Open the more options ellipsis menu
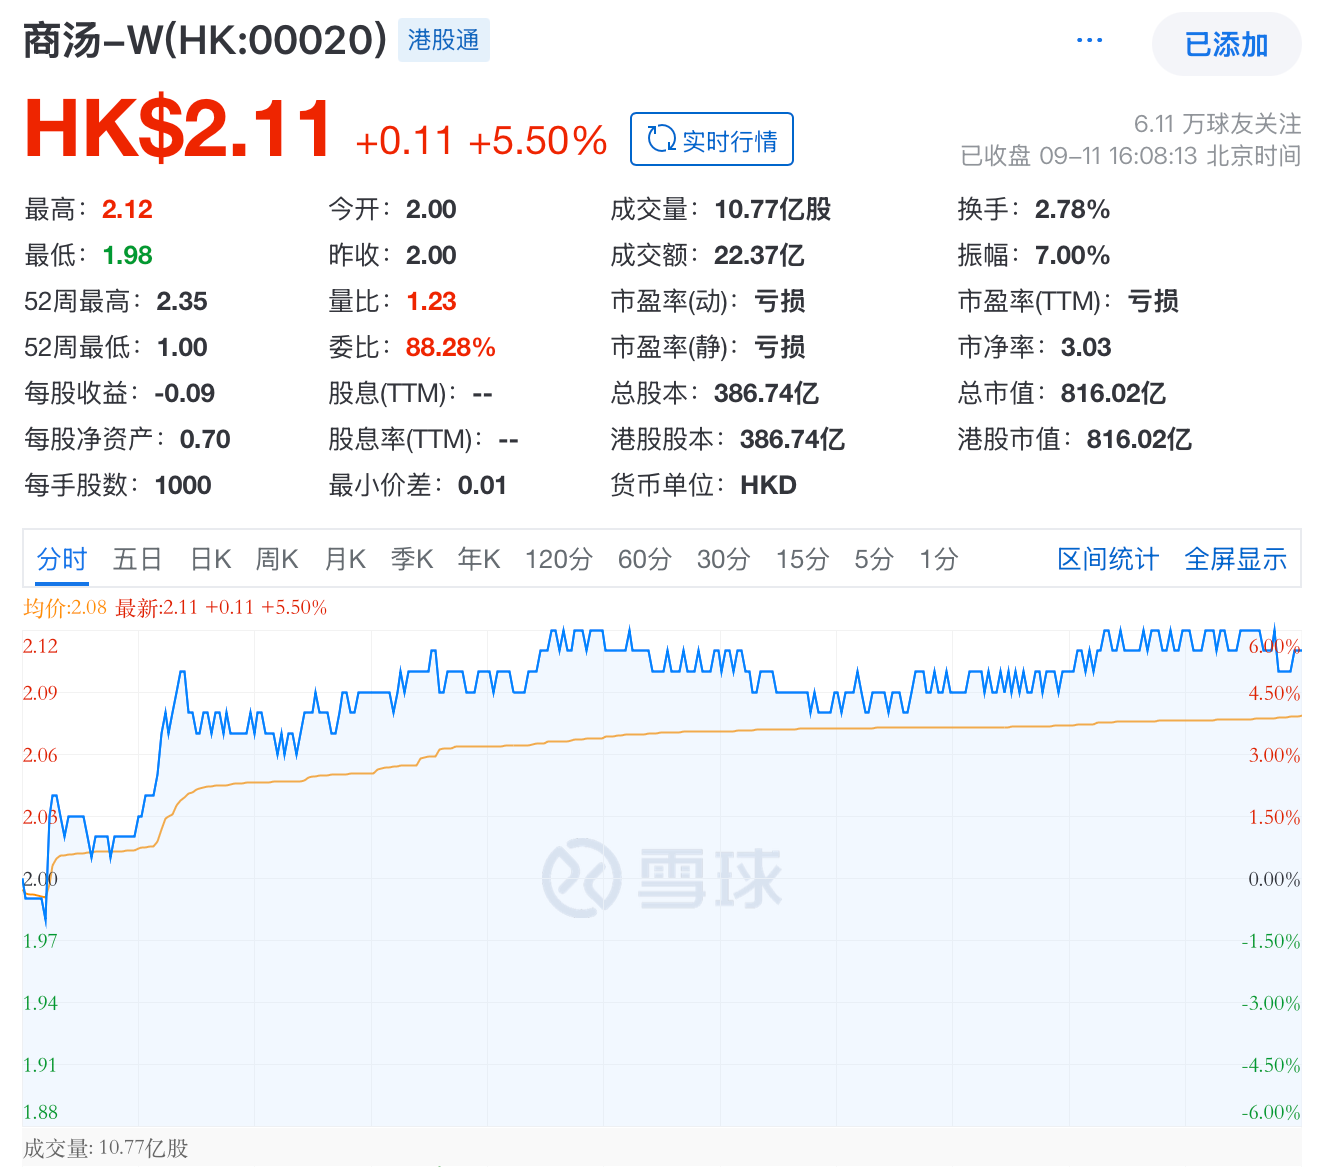The width and height of the screenshot is (1320, 1168). (x=1089, y=40)
